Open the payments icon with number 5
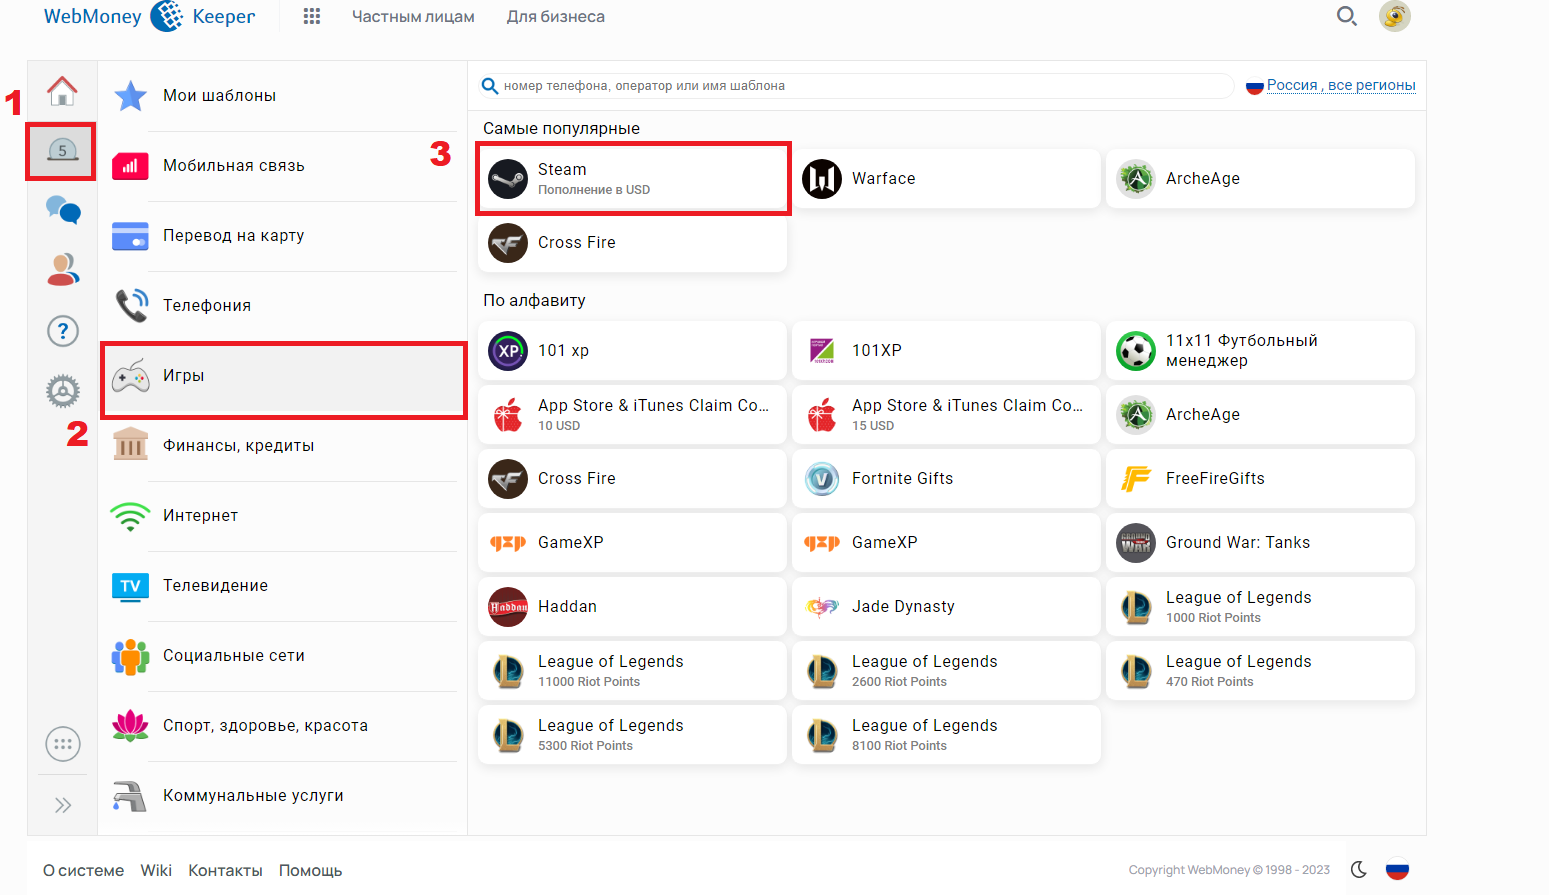 pos(62,151)
